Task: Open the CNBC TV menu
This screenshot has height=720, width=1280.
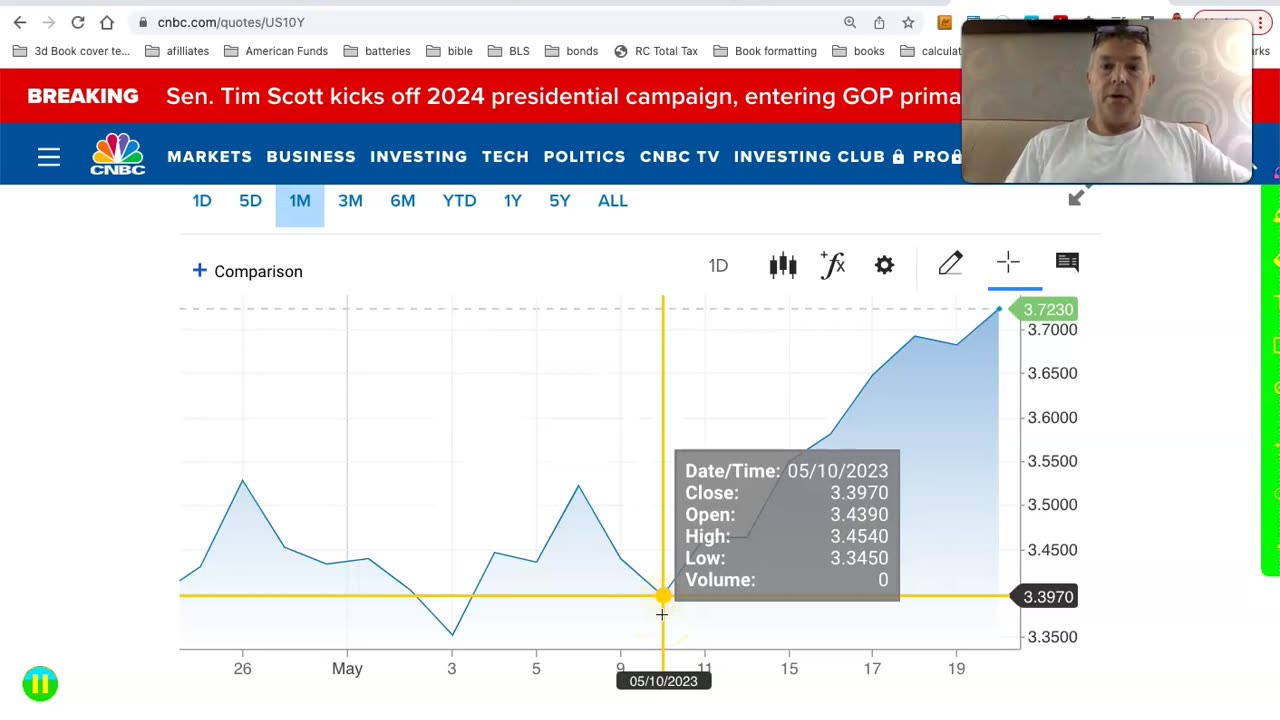Action: point(680,157)
